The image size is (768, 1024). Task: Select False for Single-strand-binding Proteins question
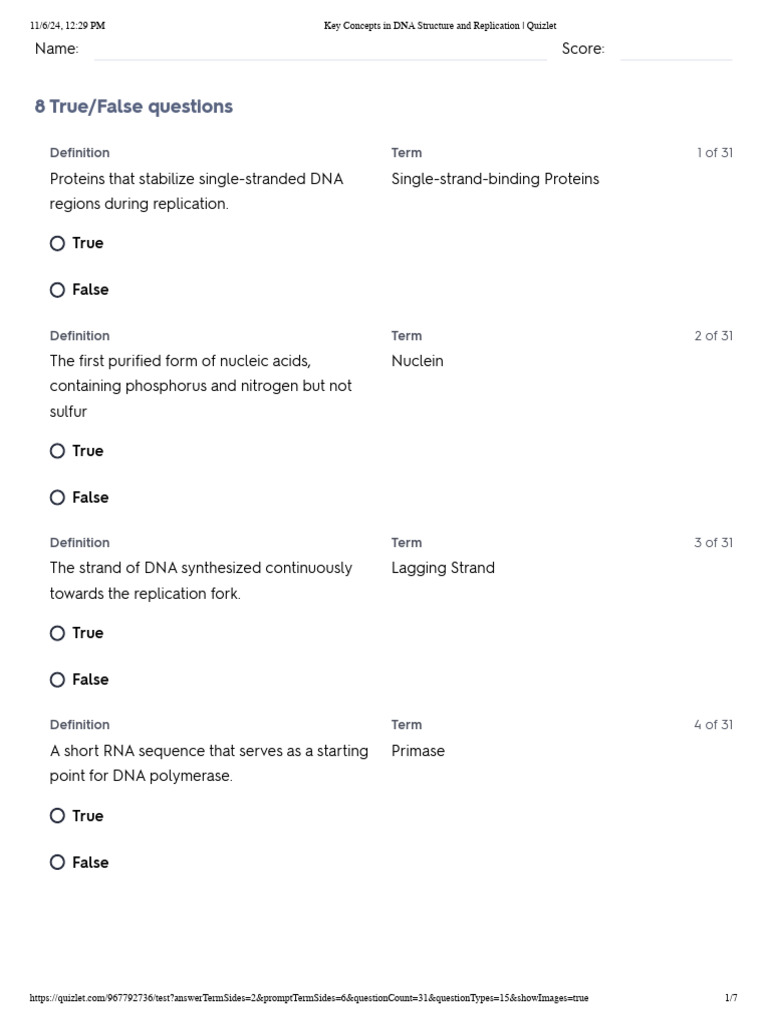pos(58,290)
